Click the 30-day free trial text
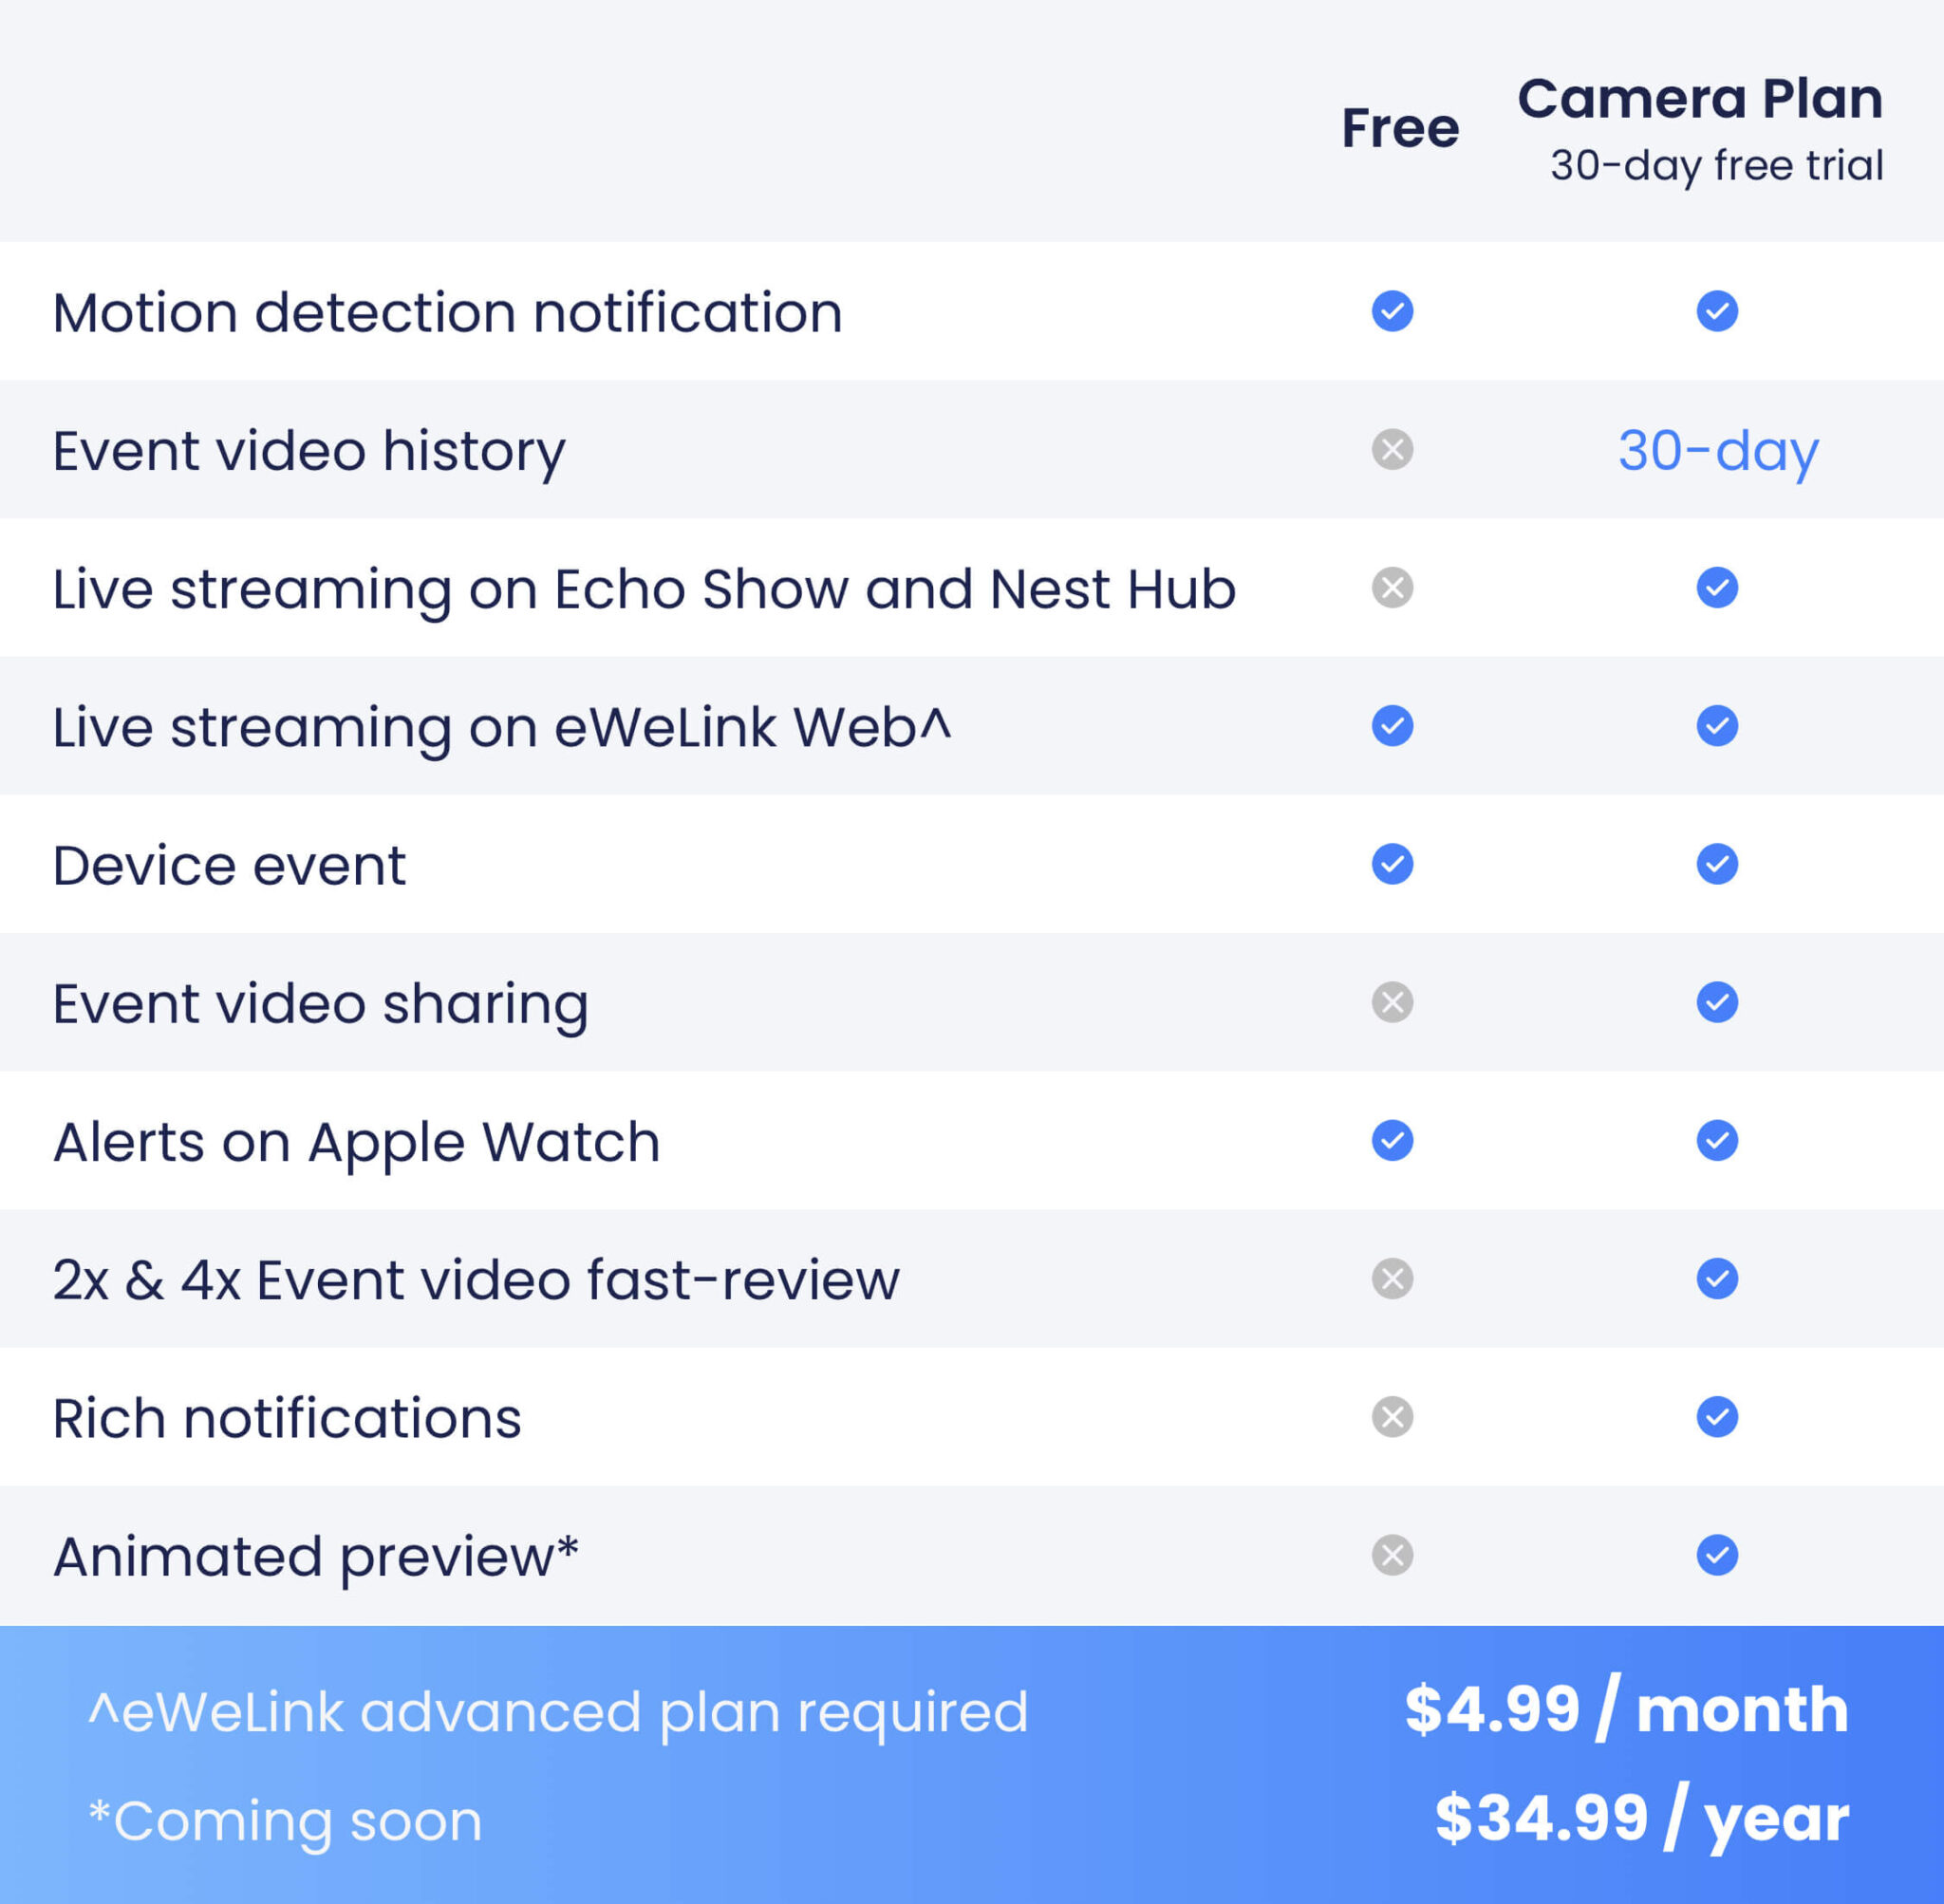1944x1904 pixels. pyautogui.click(x=1716, y=165)
